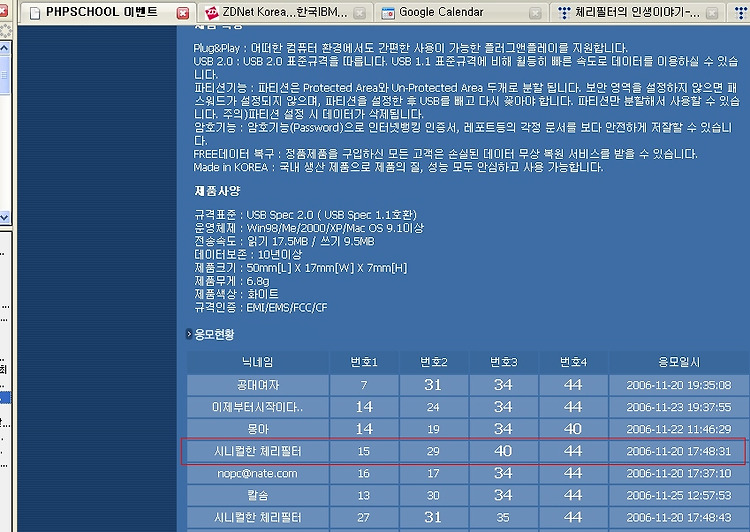Click the 규격인증 : EMI/EMS/FCC/CF line
Viewport: 750px width, 532px height.
tap(261, 307)
